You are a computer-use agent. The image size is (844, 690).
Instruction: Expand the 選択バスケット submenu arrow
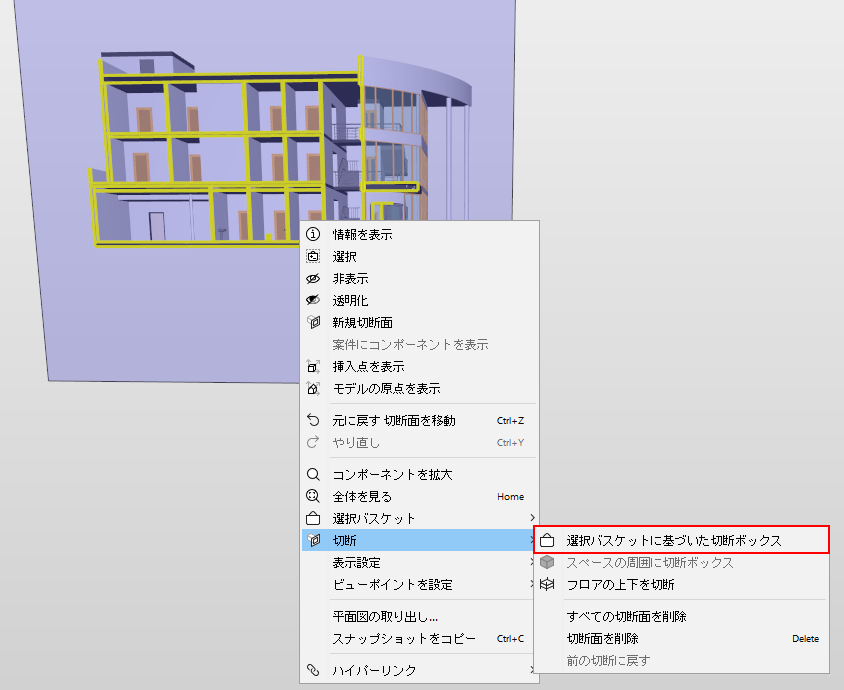pos(532,518)
